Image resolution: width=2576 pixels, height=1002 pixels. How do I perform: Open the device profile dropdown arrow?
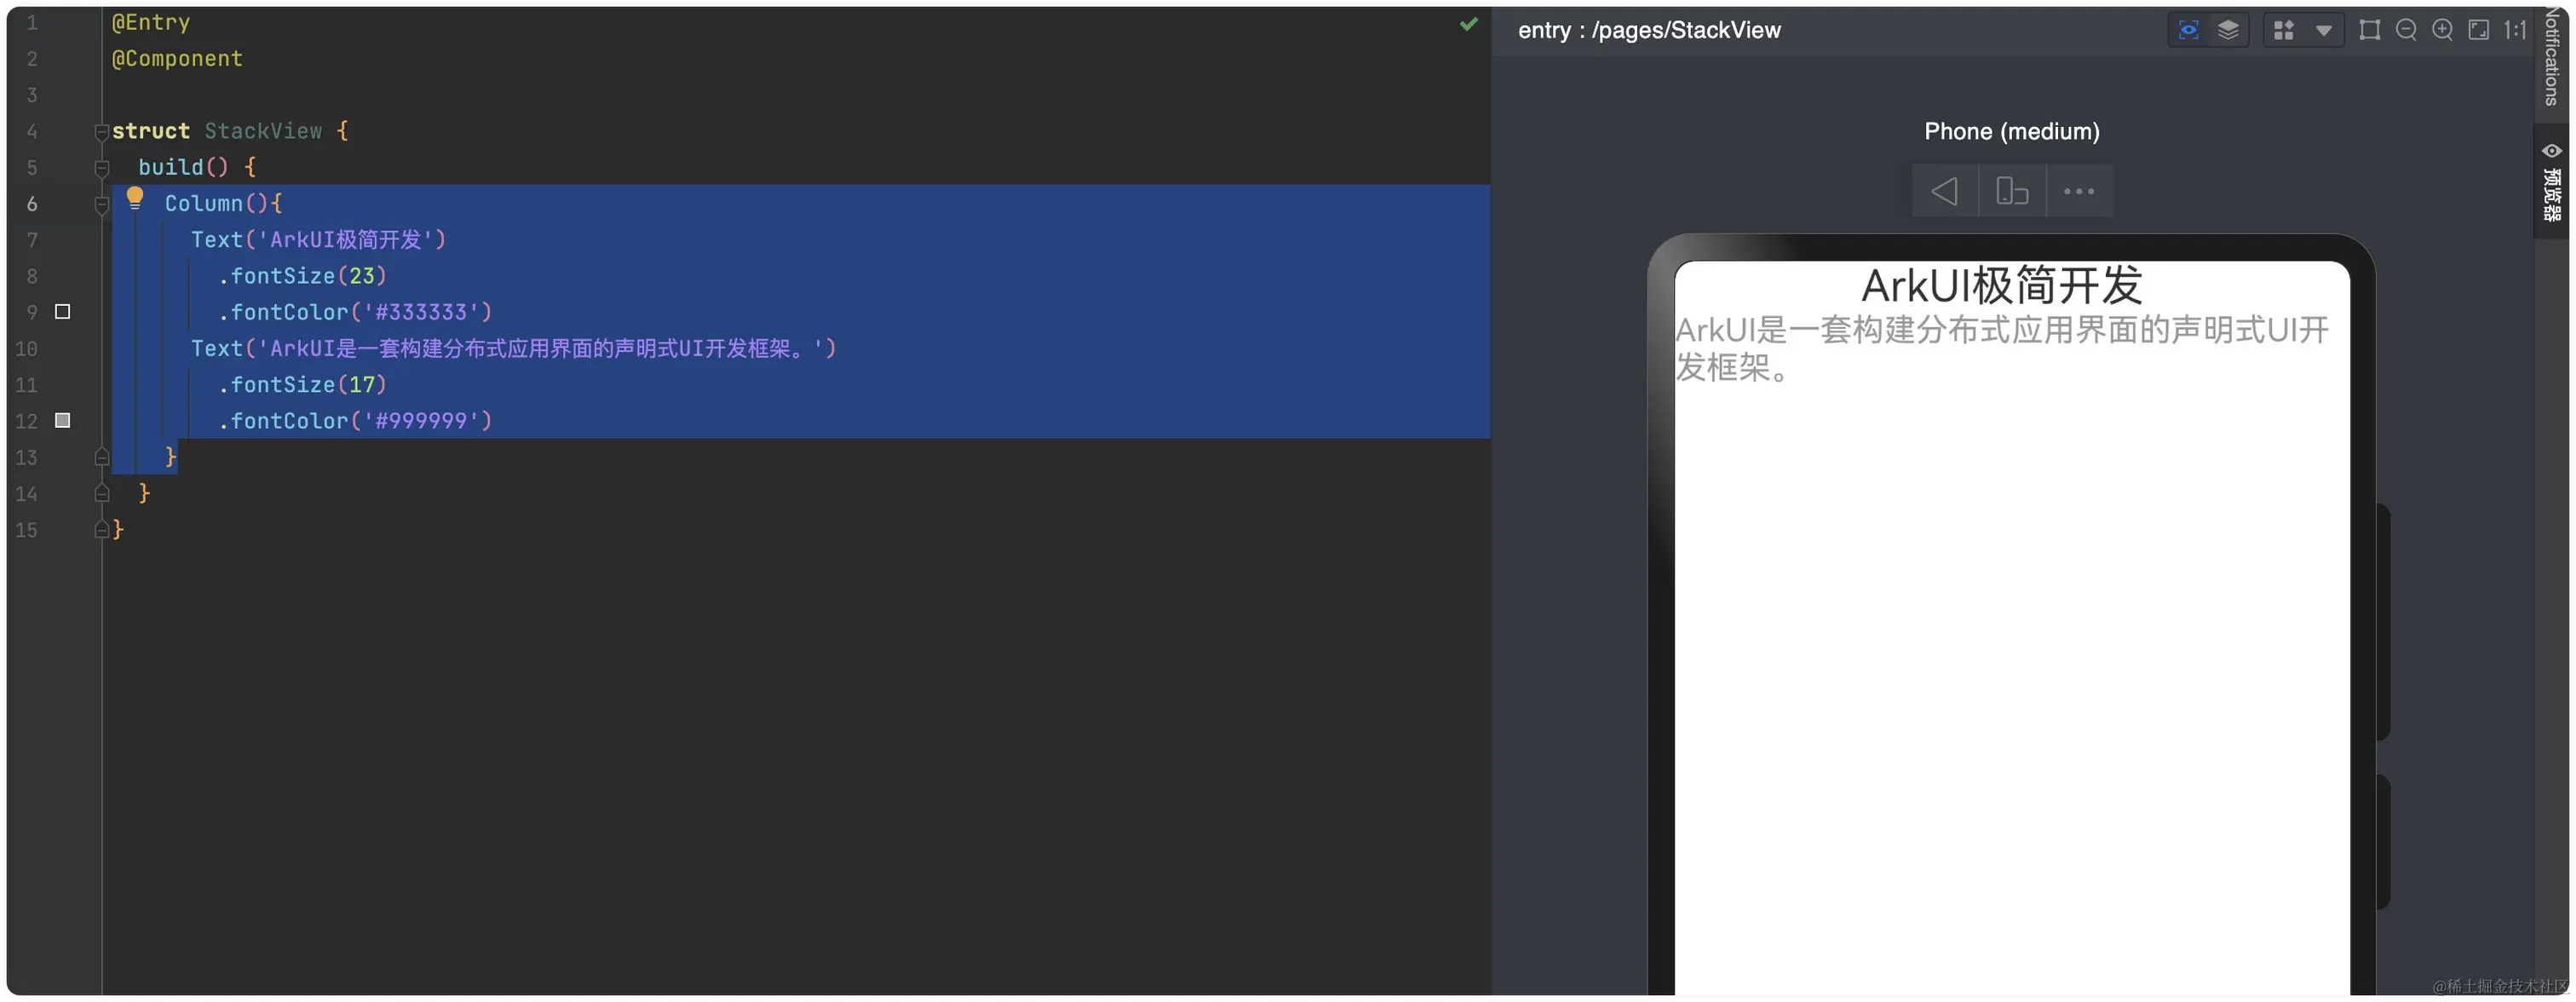2324,31
